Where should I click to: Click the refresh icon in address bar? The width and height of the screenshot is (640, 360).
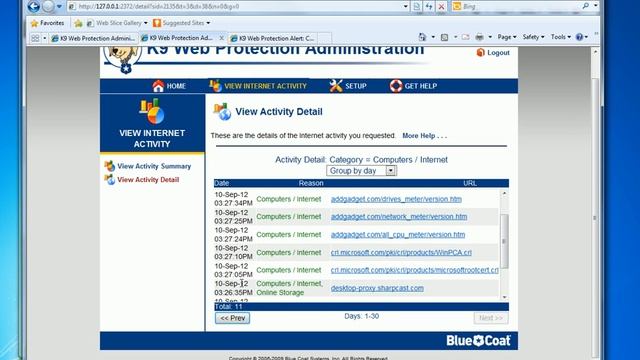(429, 6)
